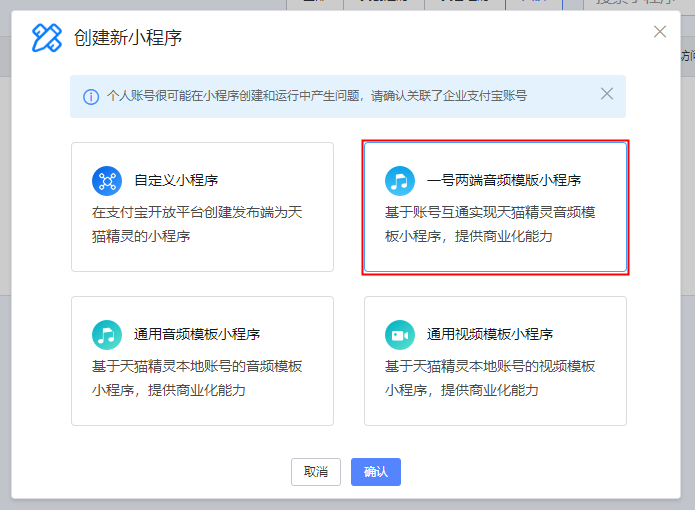Dismiss the personal account warning banner
Image resolution: width=695 pixels, height=510 pixels.
[606, 93]
